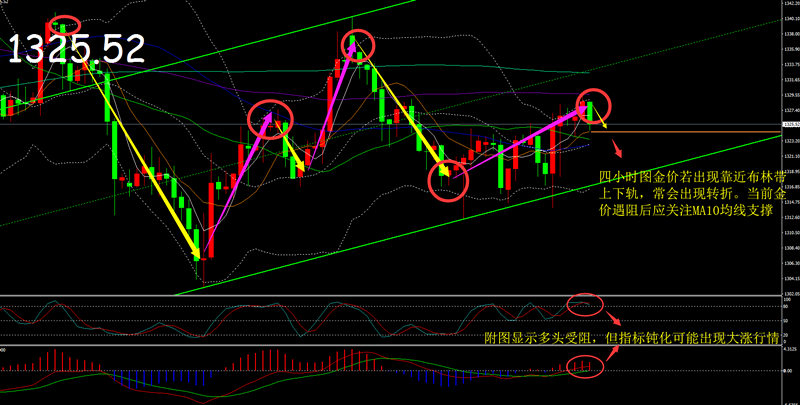Select the 1306.30 price axis label
The image size is (800, 405).
(x=791, y=263)
